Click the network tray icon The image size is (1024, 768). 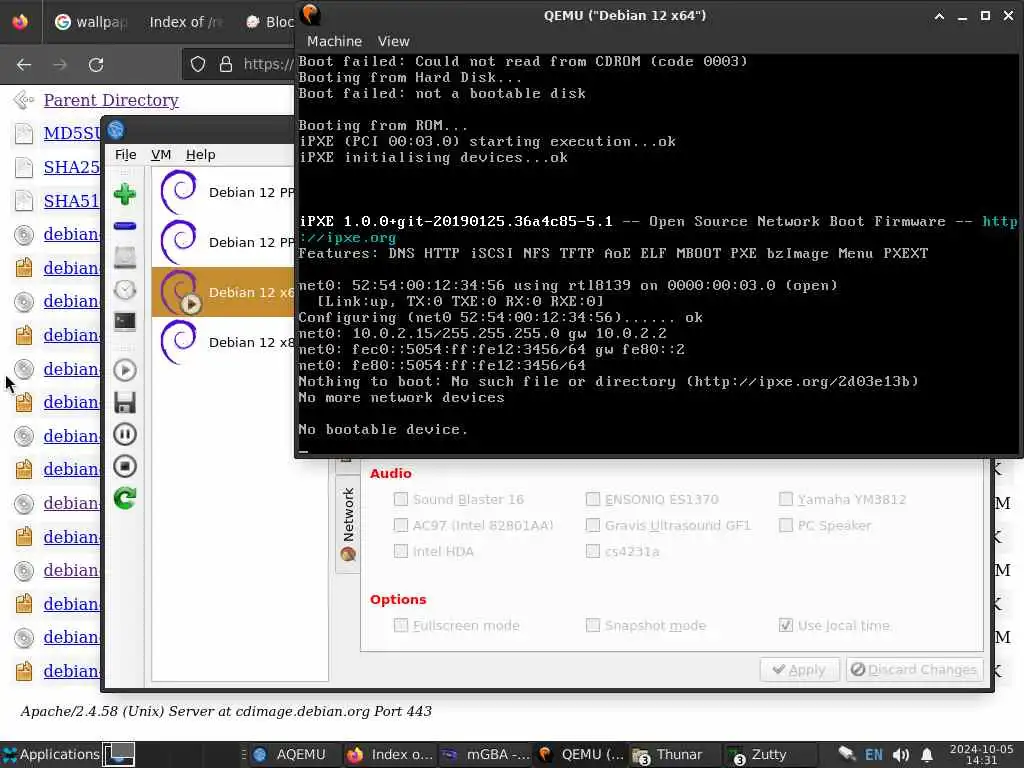tap(847, 754)
